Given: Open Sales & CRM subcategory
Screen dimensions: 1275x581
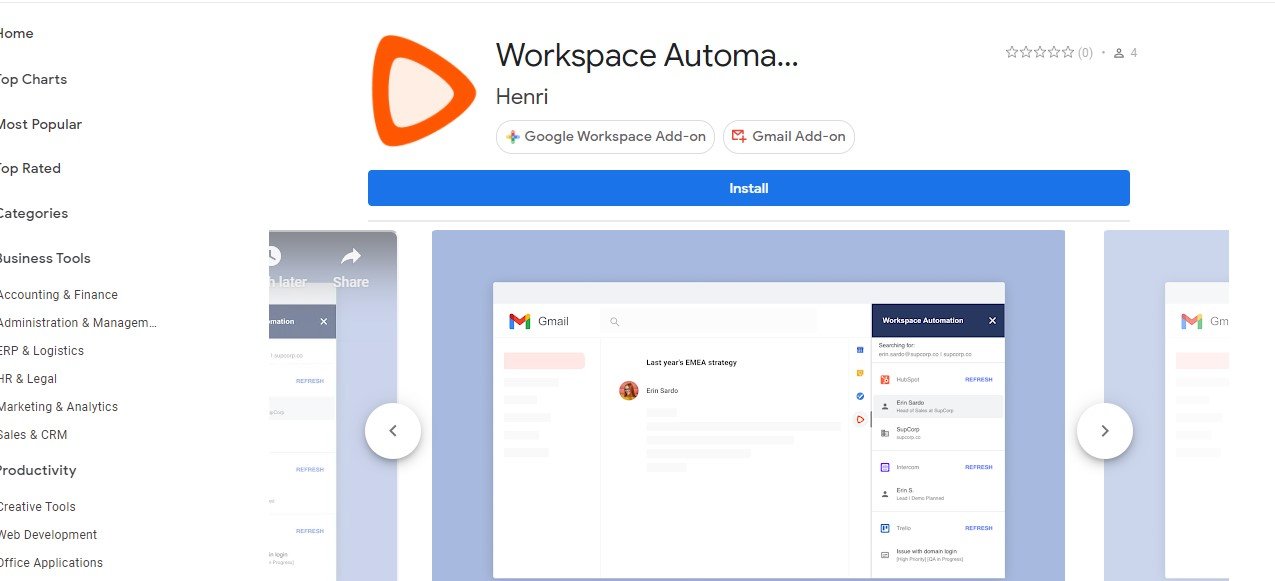Looking at the screenshot, I should 33,435.
